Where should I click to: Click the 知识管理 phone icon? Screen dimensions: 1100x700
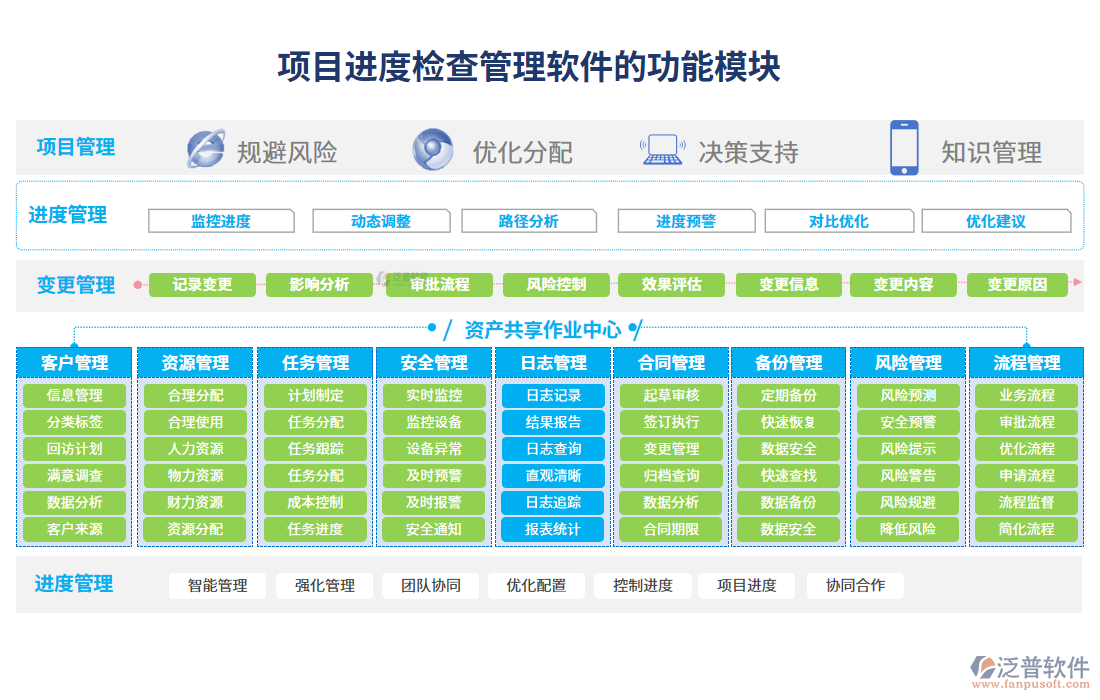[x=903, y=149]
